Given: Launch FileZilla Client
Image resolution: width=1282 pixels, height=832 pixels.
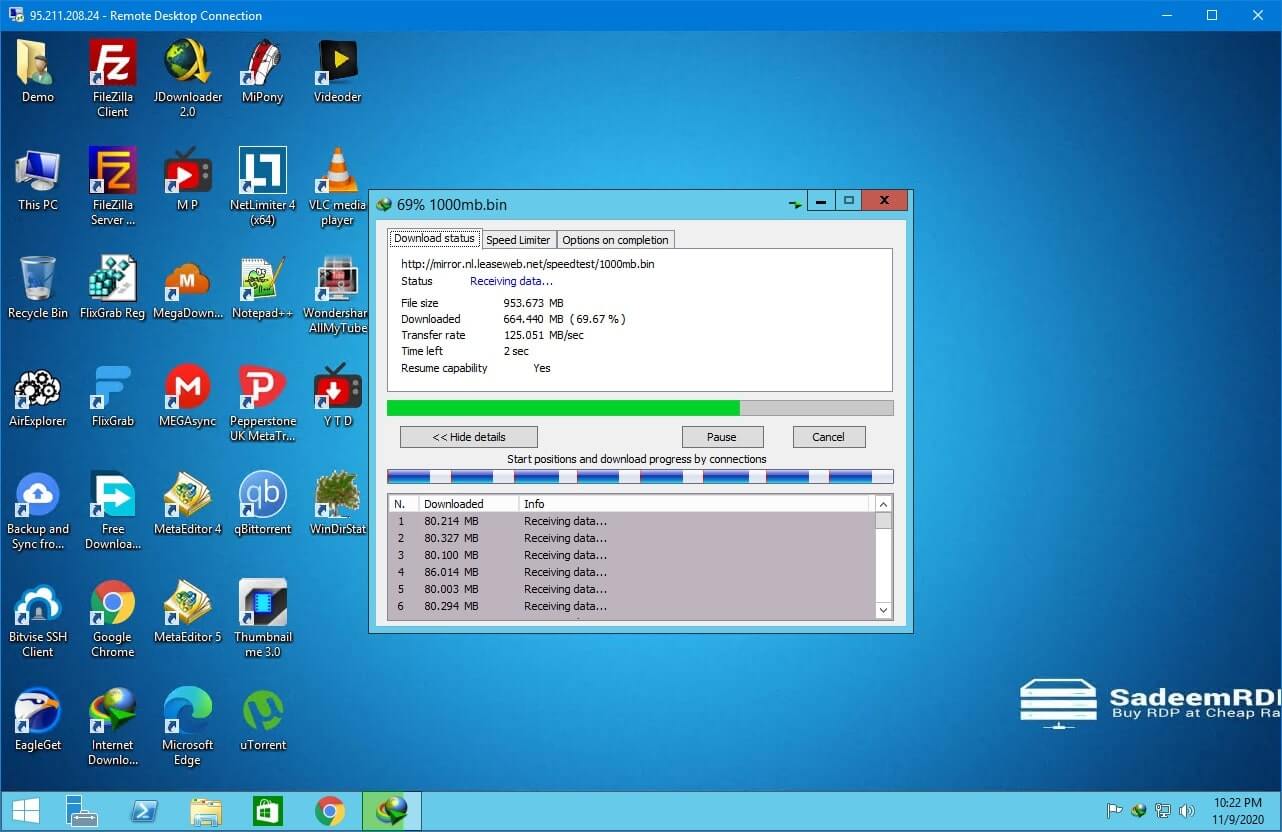Looking at the screenshot, I should point(112,60).
